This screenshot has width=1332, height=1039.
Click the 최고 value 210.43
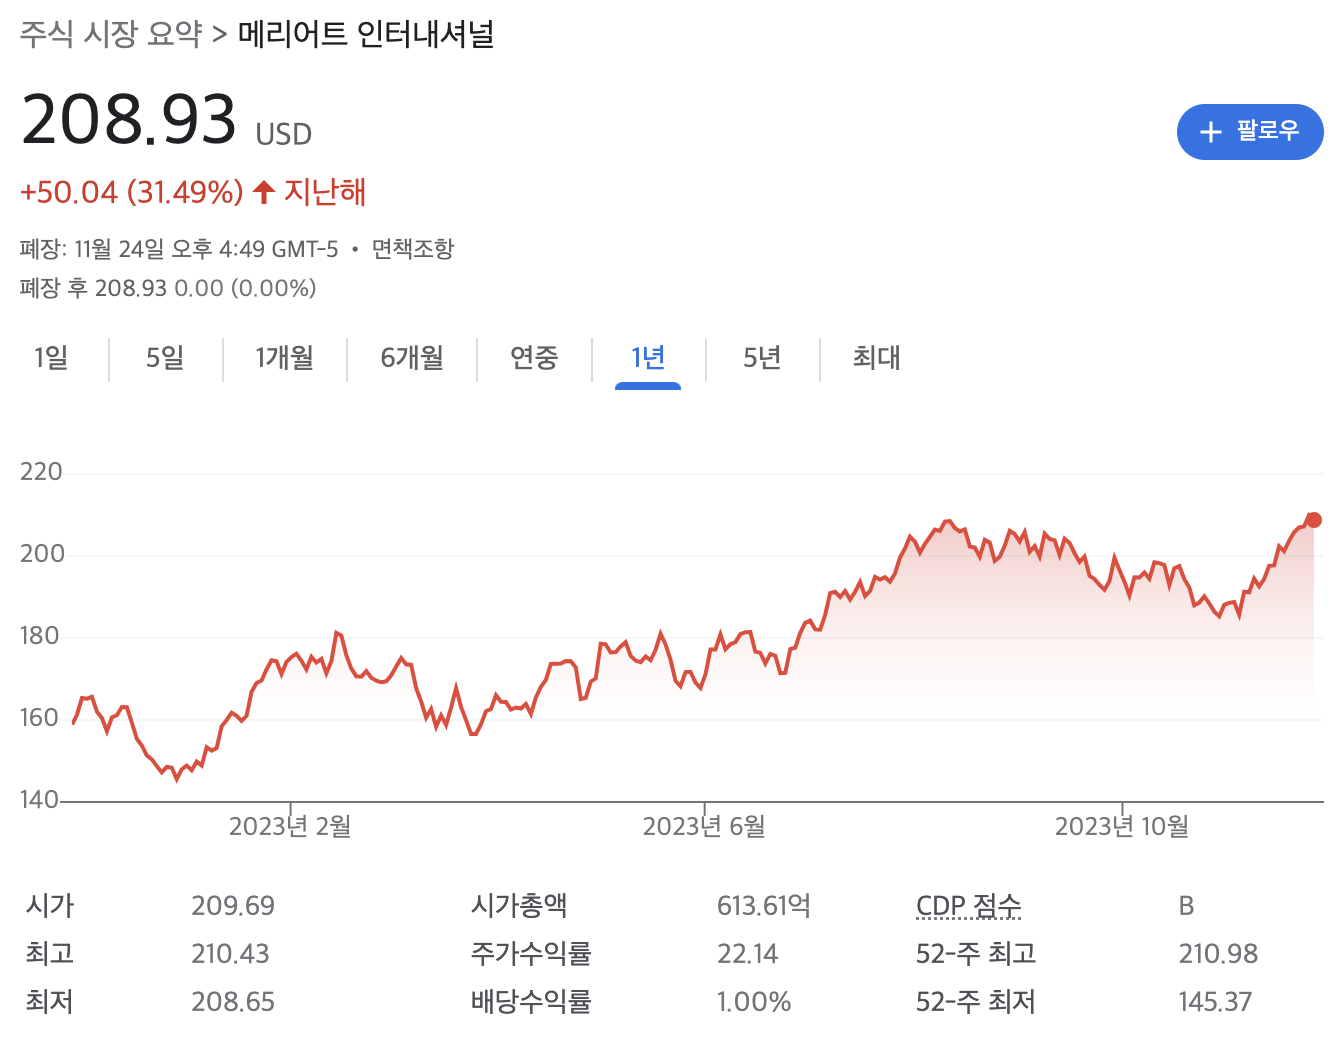[230, 954]
